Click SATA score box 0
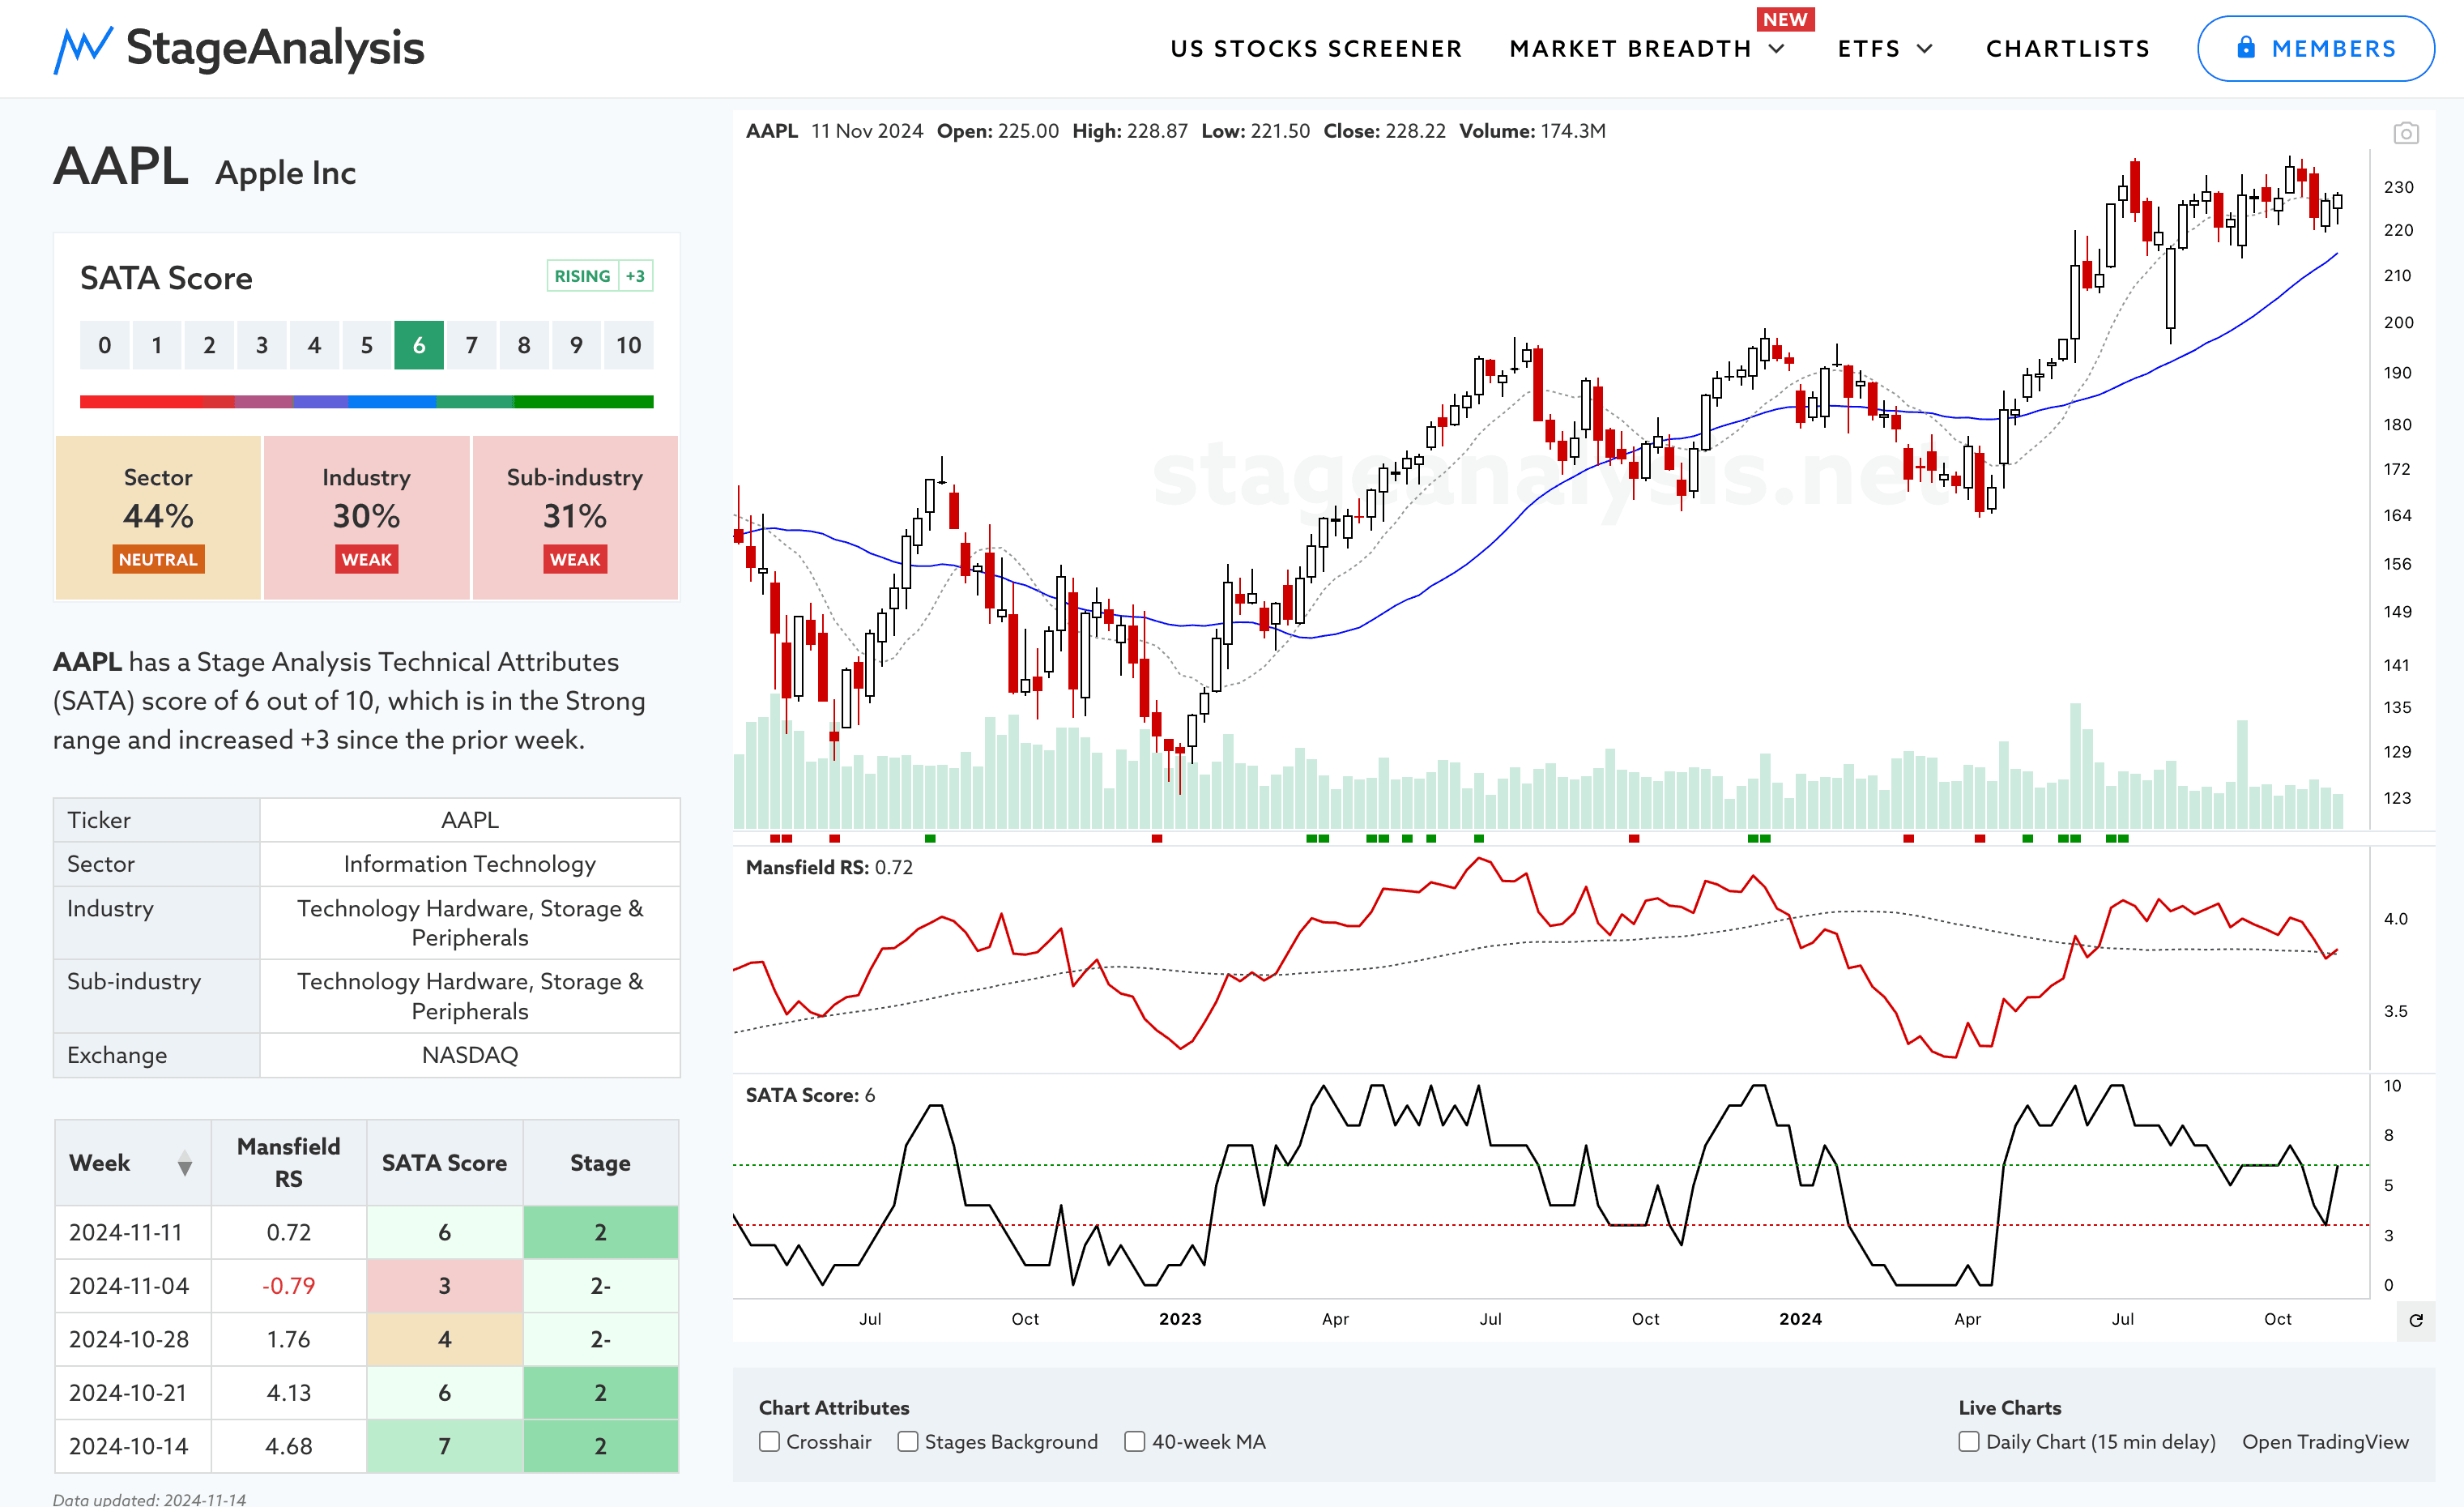2464x1507 pixels. click(105, 345)
